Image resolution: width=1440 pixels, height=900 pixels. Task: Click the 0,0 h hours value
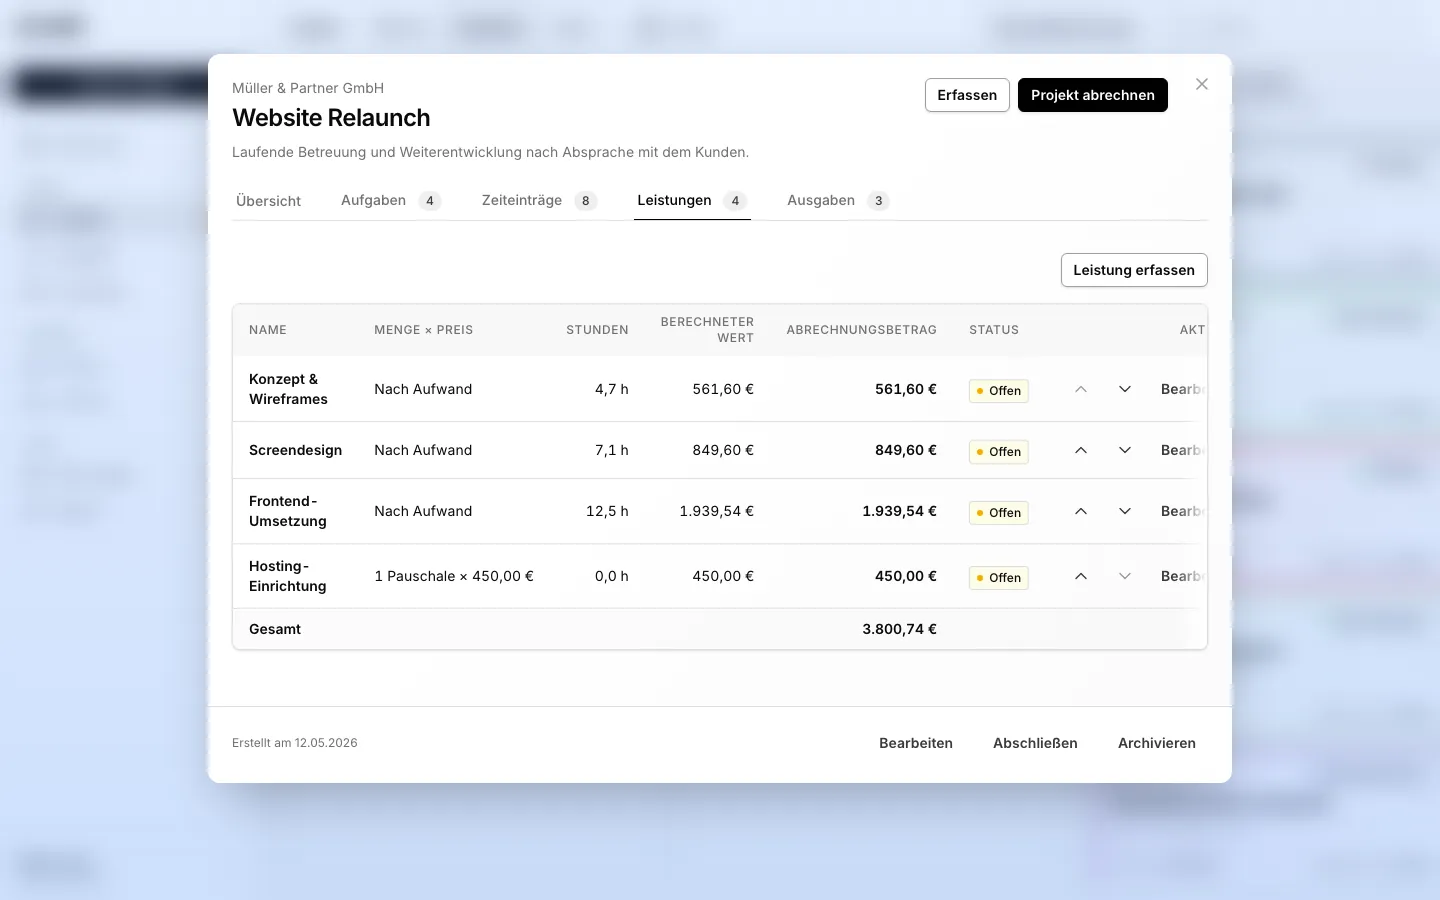click(612, 576)
